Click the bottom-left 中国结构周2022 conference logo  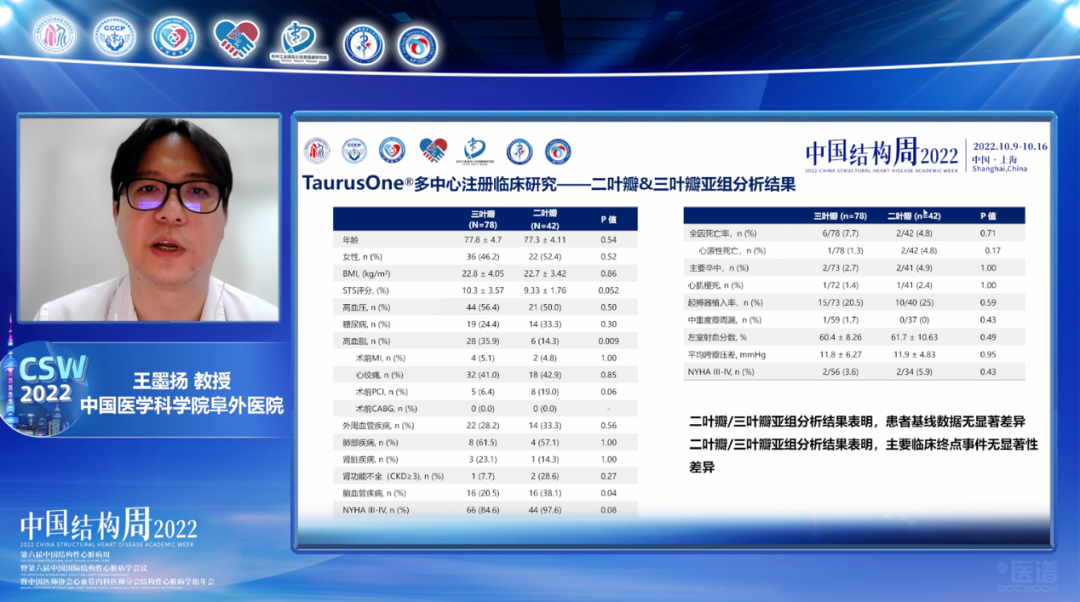(108, 528)
